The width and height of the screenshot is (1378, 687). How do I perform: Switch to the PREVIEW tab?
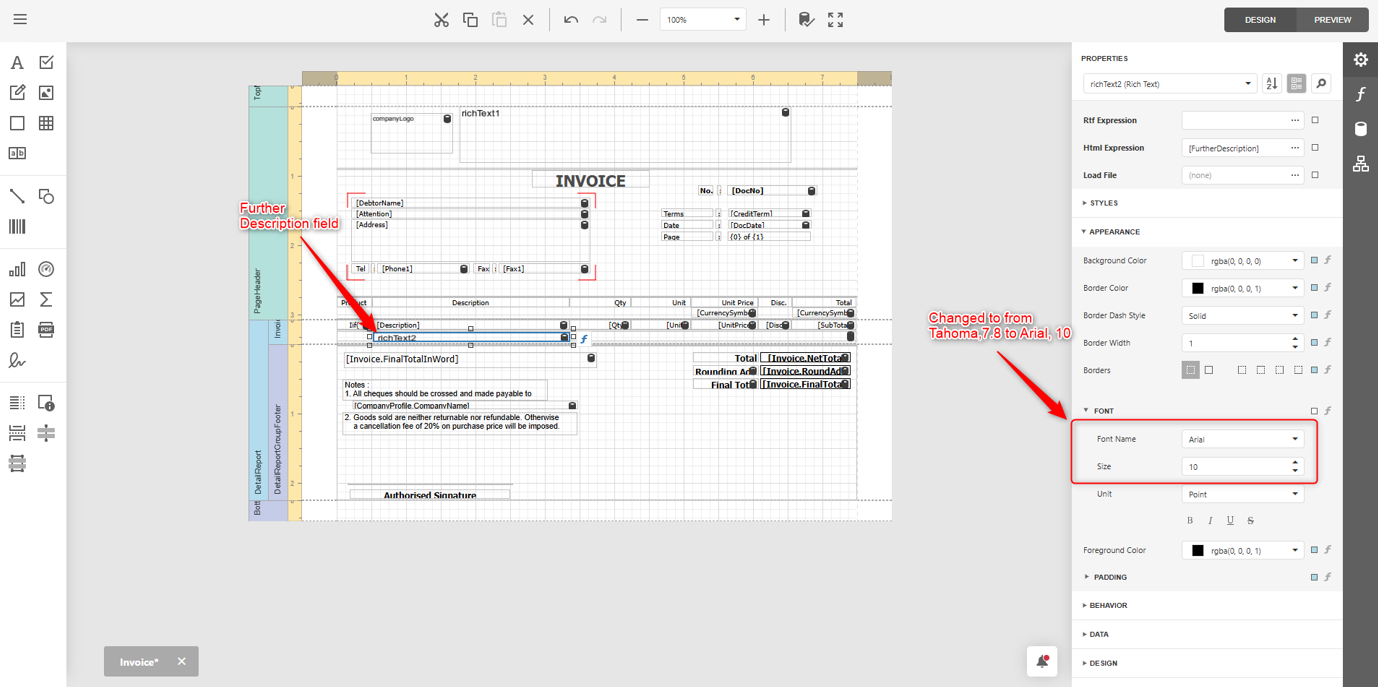point(1332,19)
